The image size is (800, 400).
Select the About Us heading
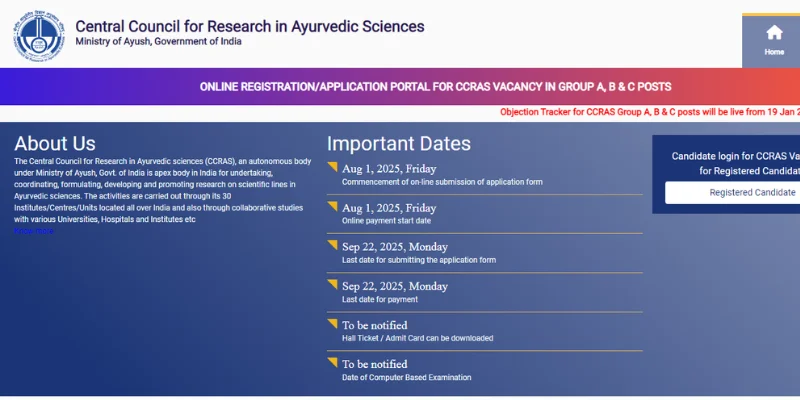(x=55, y=143)
